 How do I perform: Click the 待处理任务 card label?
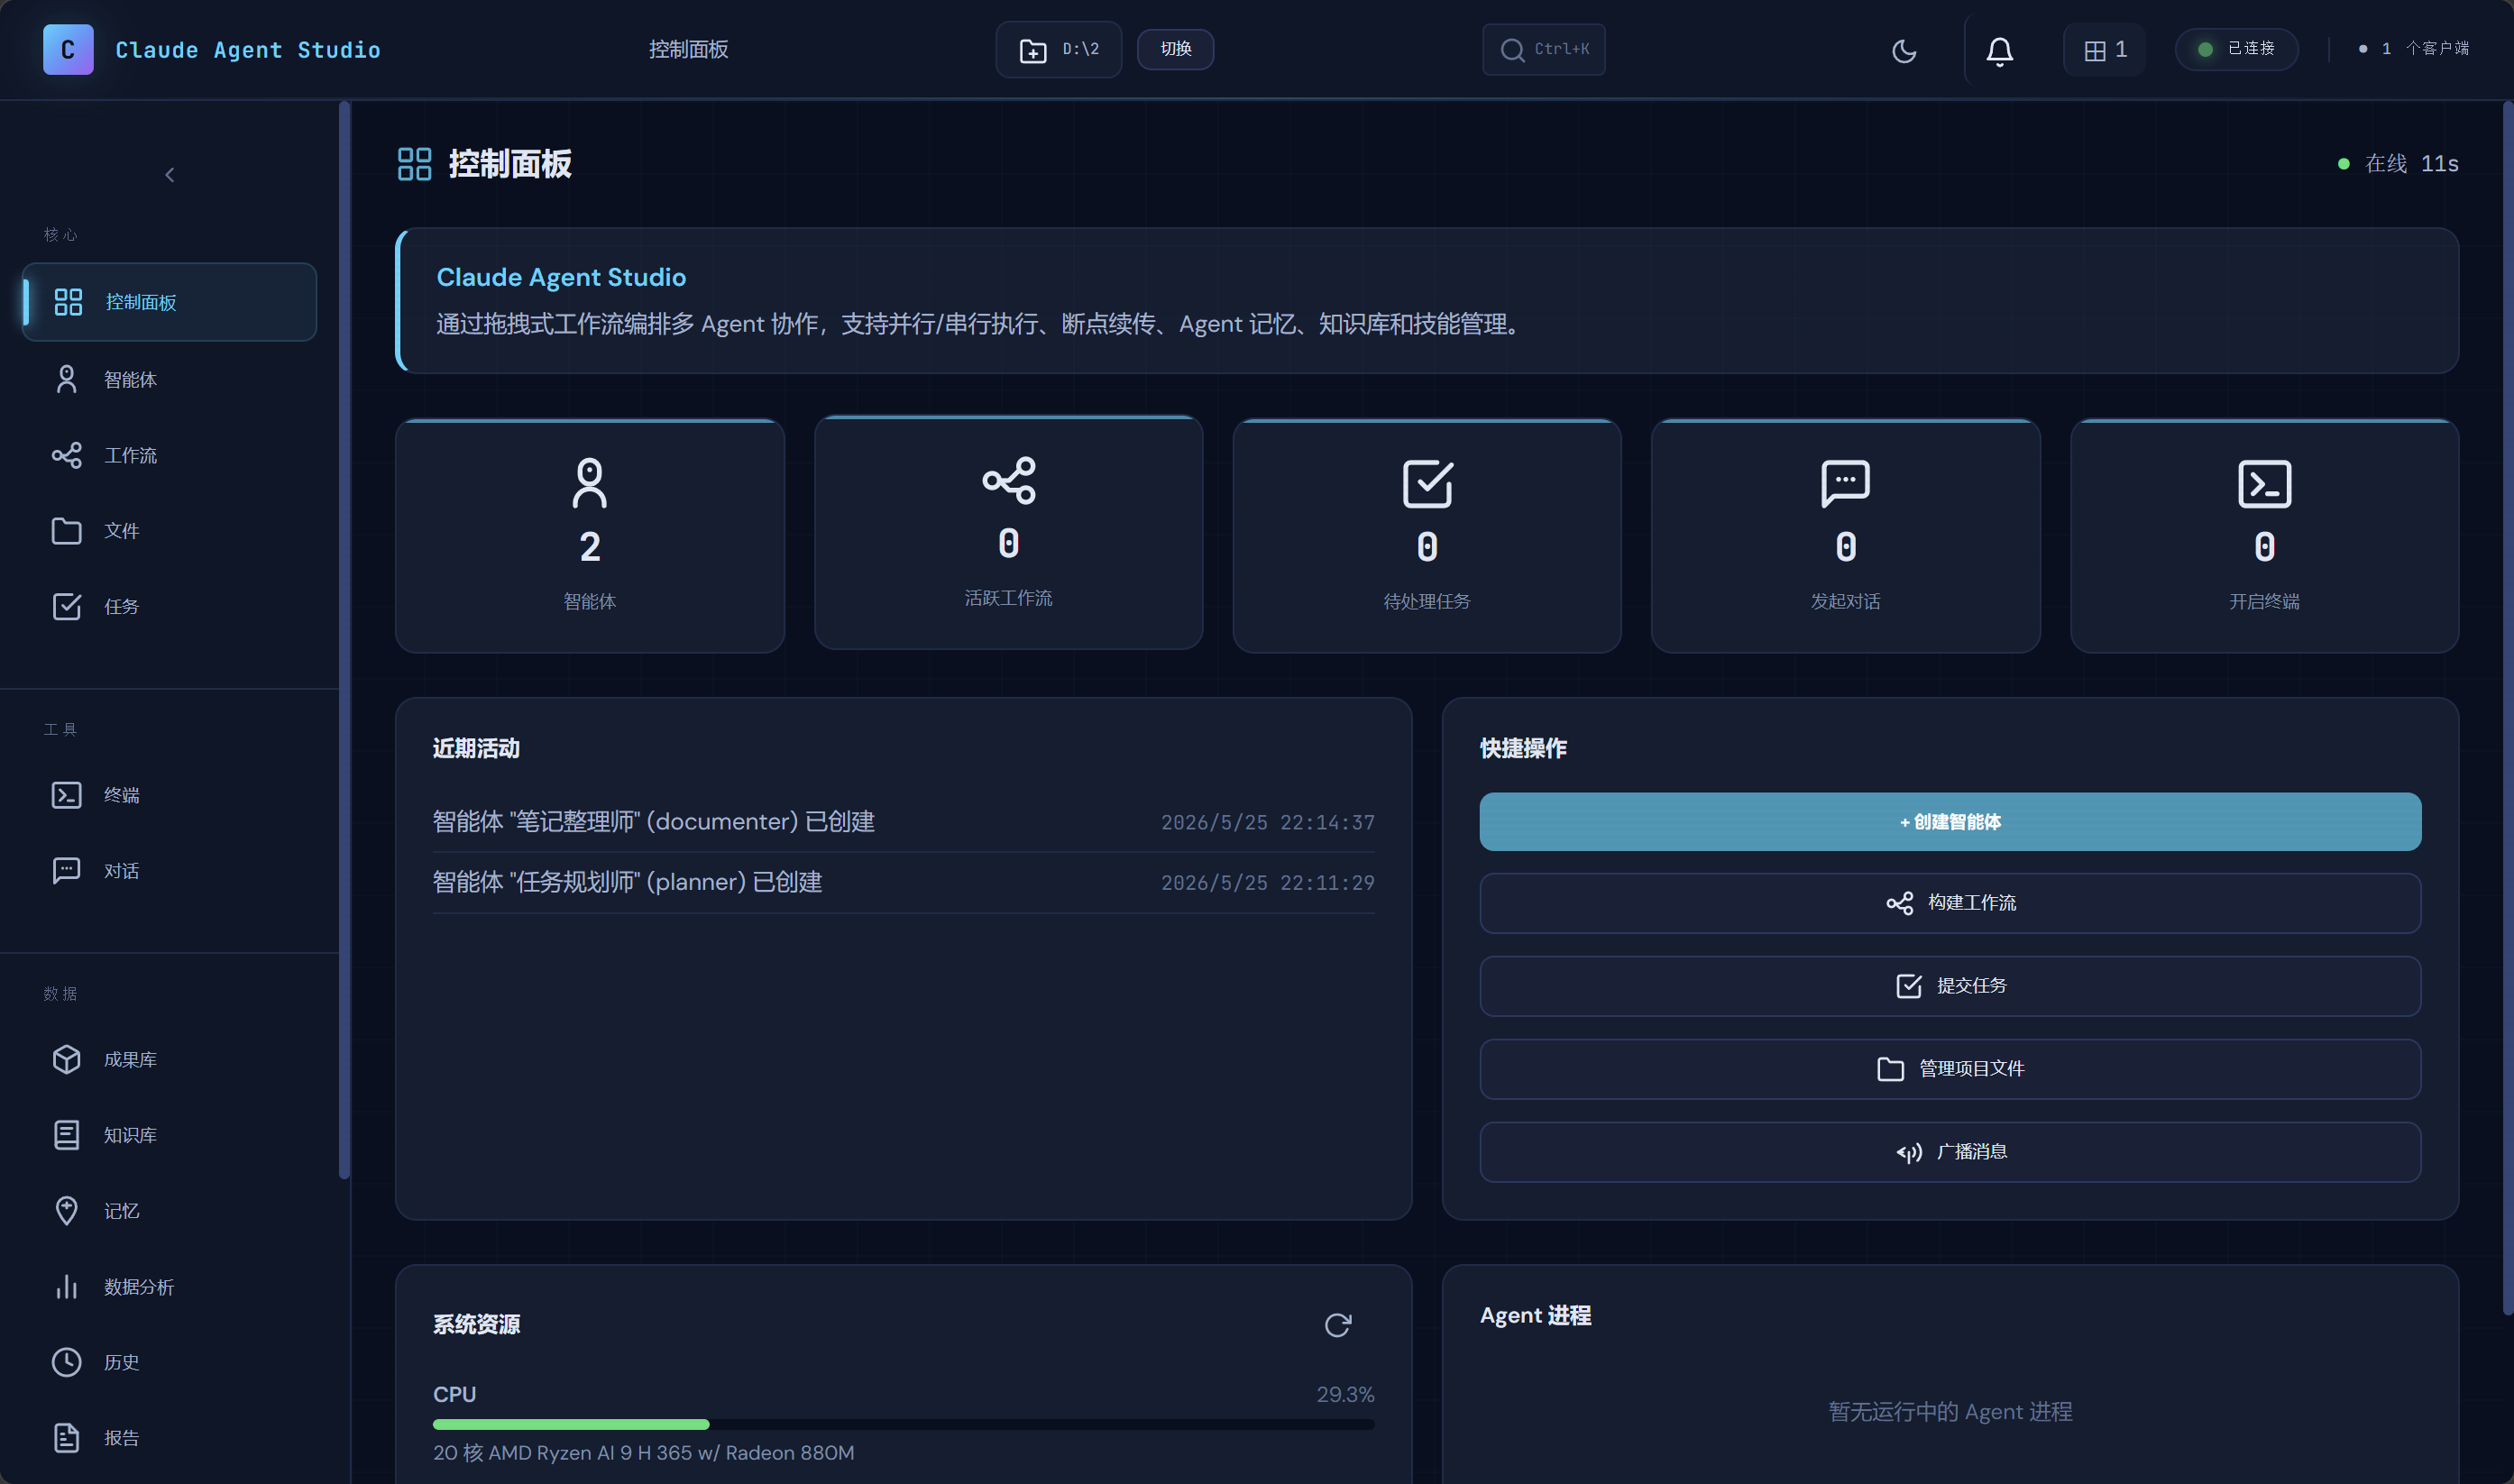(x=1427, y=601)
